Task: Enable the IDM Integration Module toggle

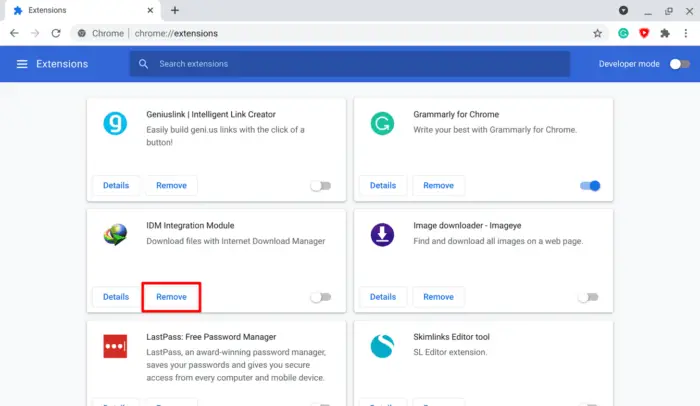Action: coord(321,297)
